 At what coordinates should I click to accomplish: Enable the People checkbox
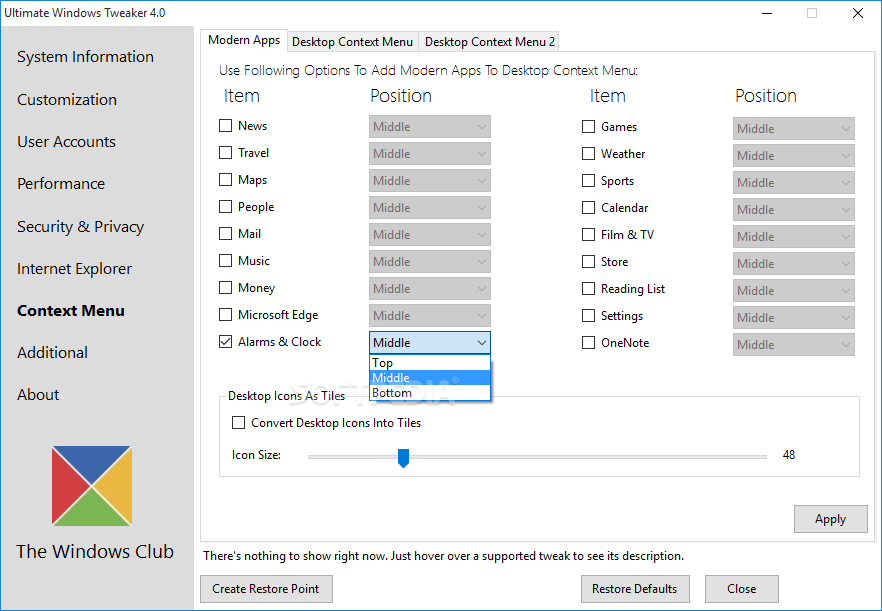tap(226, 206)
